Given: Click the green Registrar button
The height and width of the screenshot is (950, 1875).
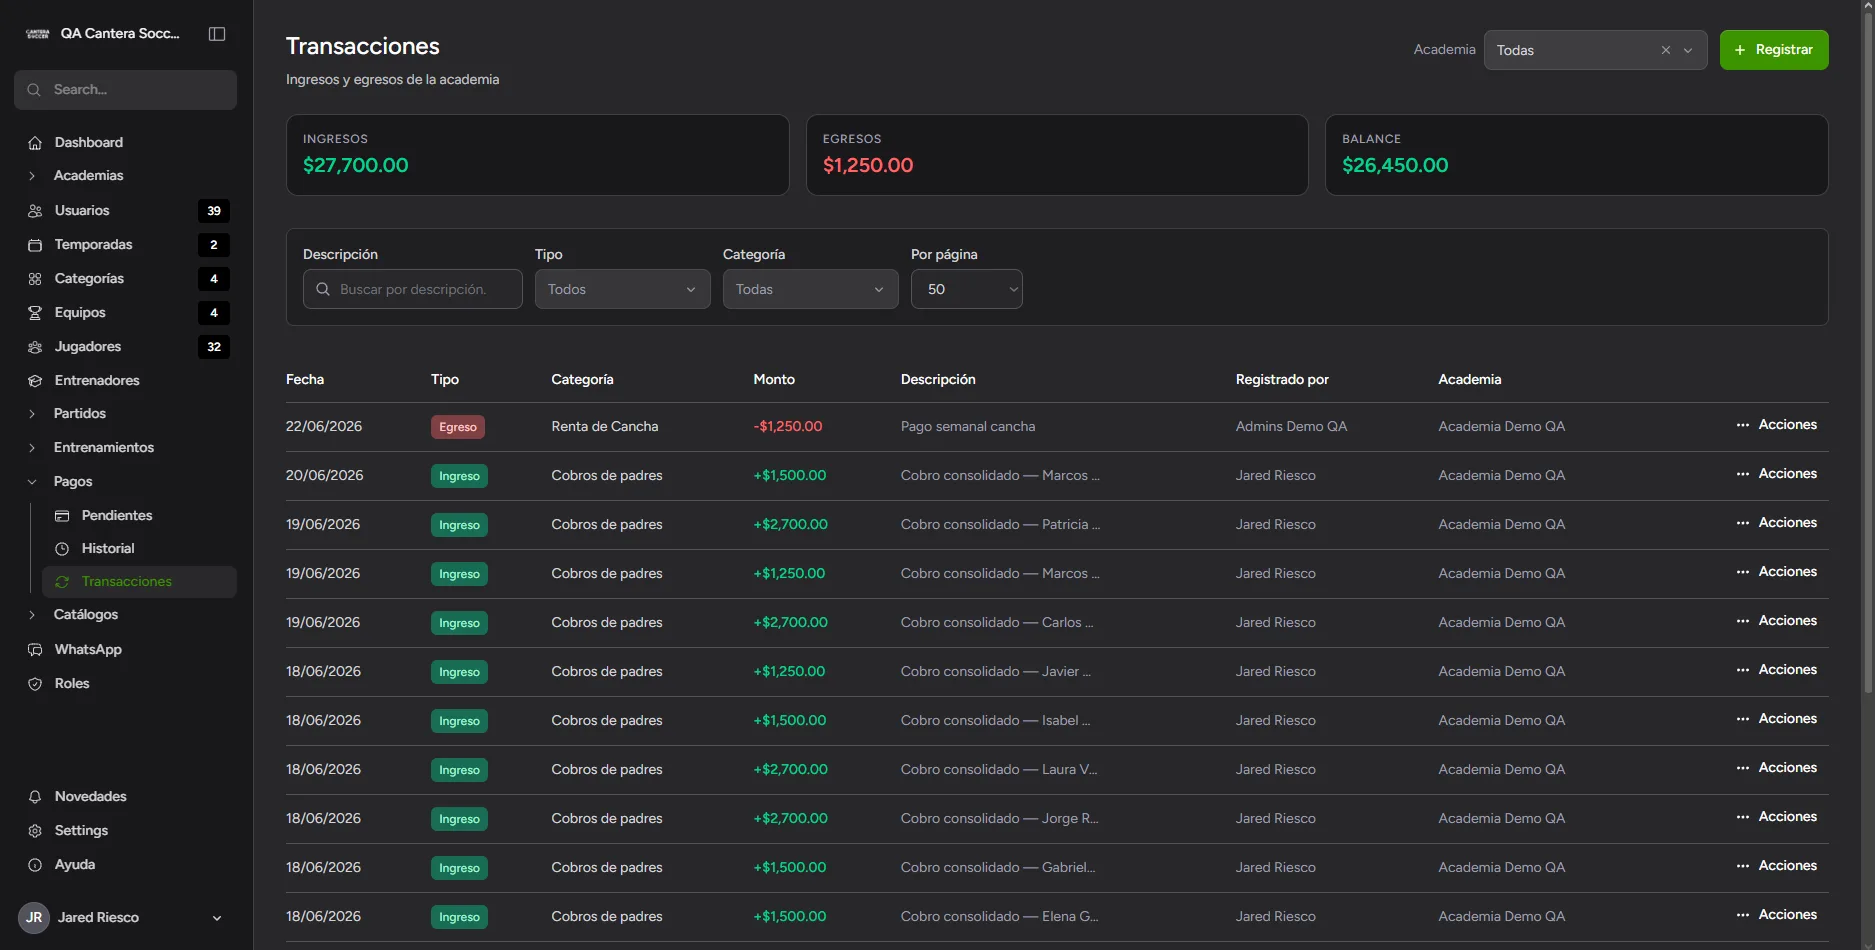Looking at the screenshot, I should pos(1774,50).
